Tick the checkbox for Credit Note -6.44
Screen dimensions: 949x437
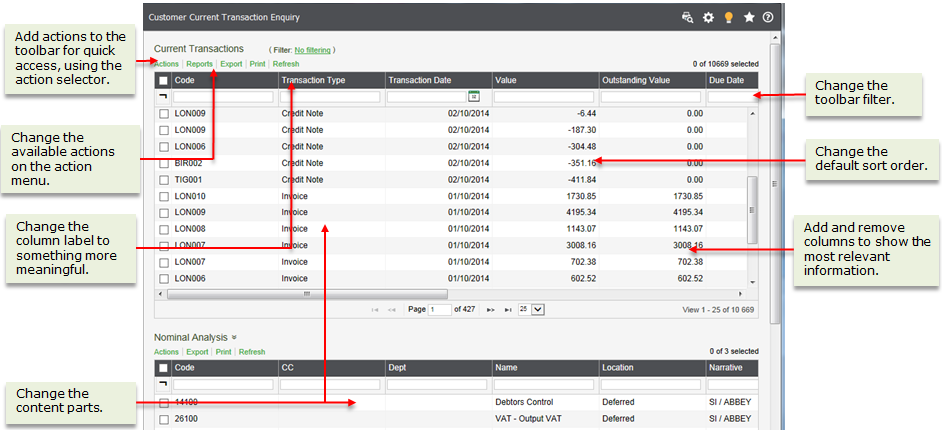coord(163,113)
